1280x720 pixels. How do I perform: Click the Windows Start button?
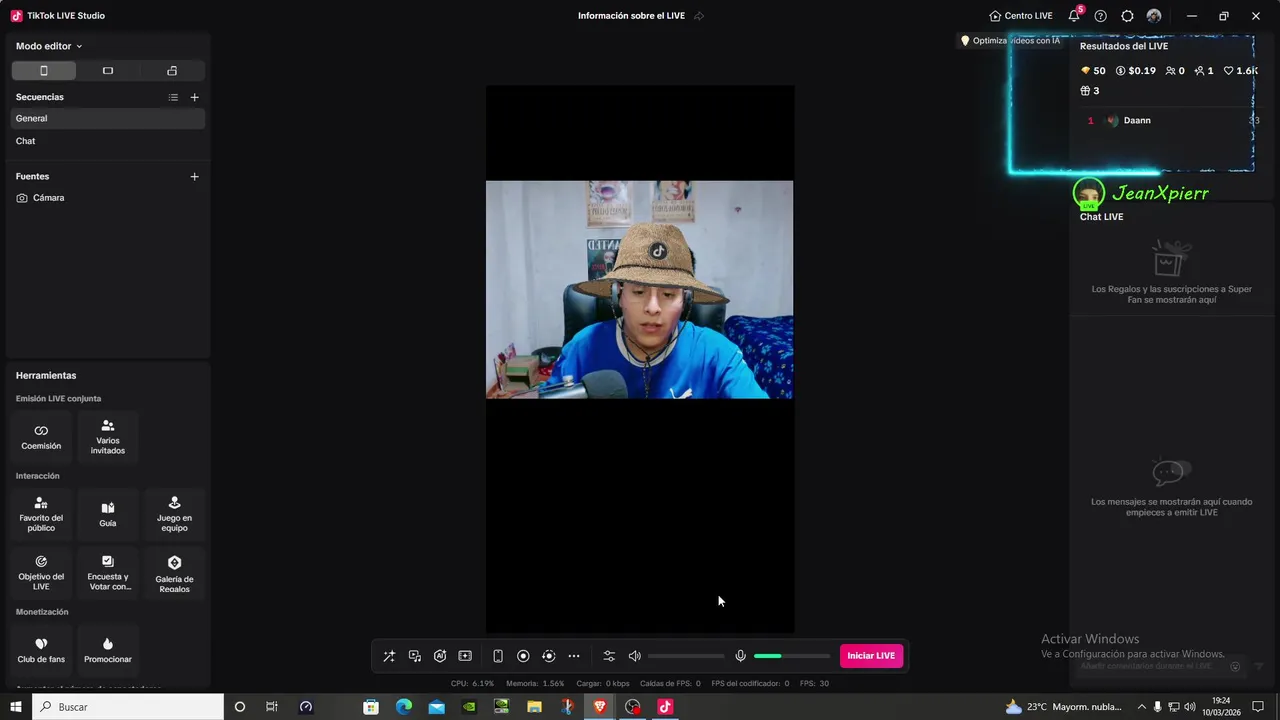click(16, 707)
